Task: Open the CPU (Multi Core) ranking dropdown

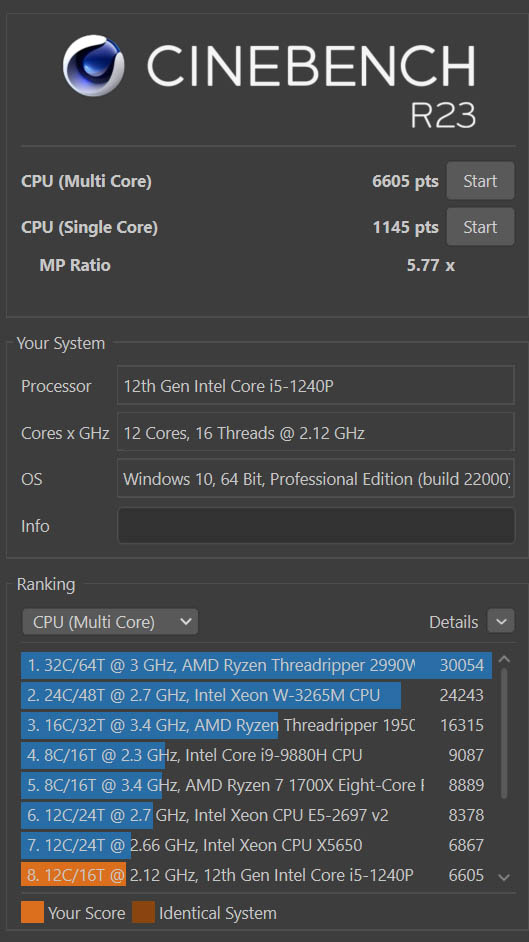Action: coord(110,622)
